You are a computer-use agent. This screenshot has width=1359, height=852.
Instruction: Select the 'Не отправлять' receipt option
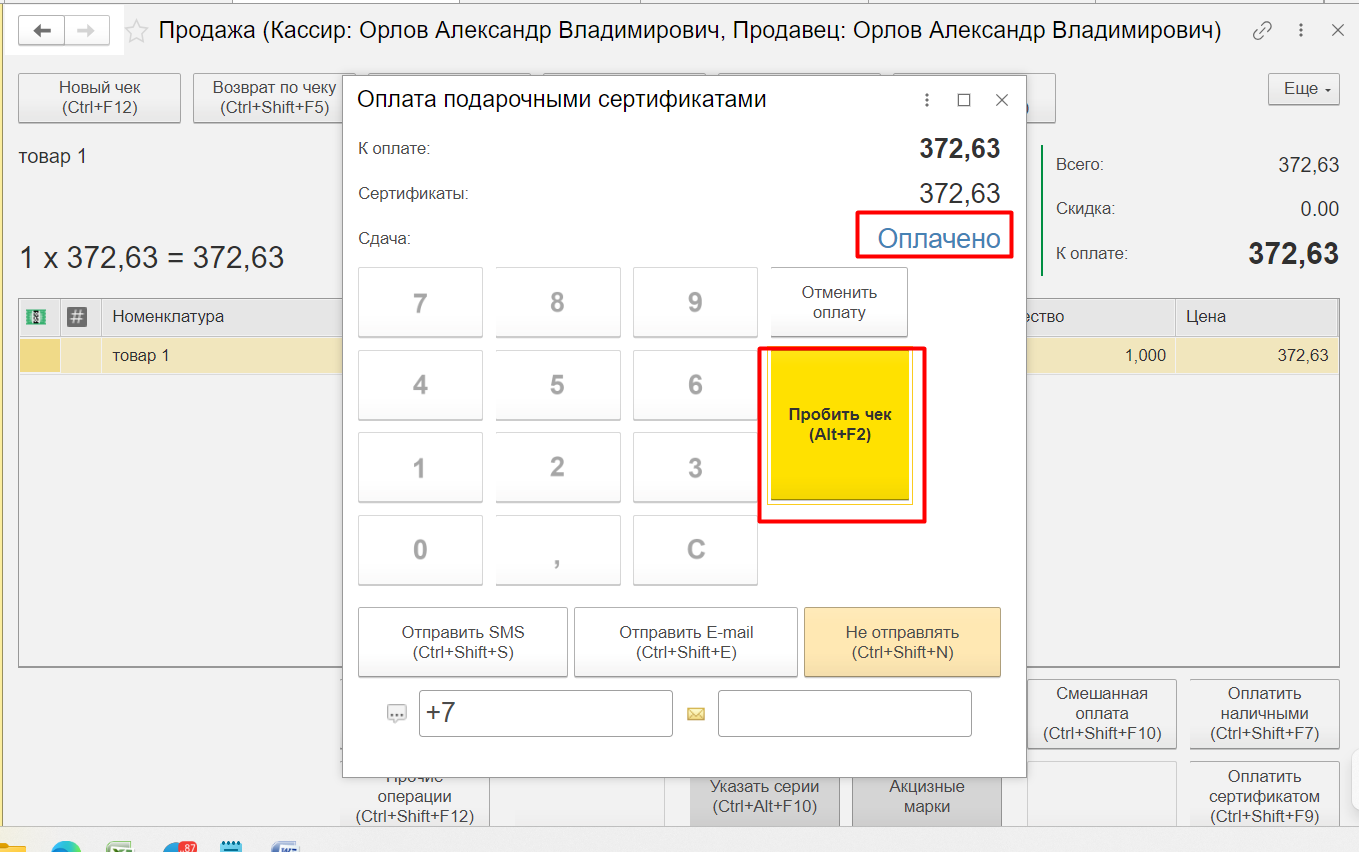(901, 642)
